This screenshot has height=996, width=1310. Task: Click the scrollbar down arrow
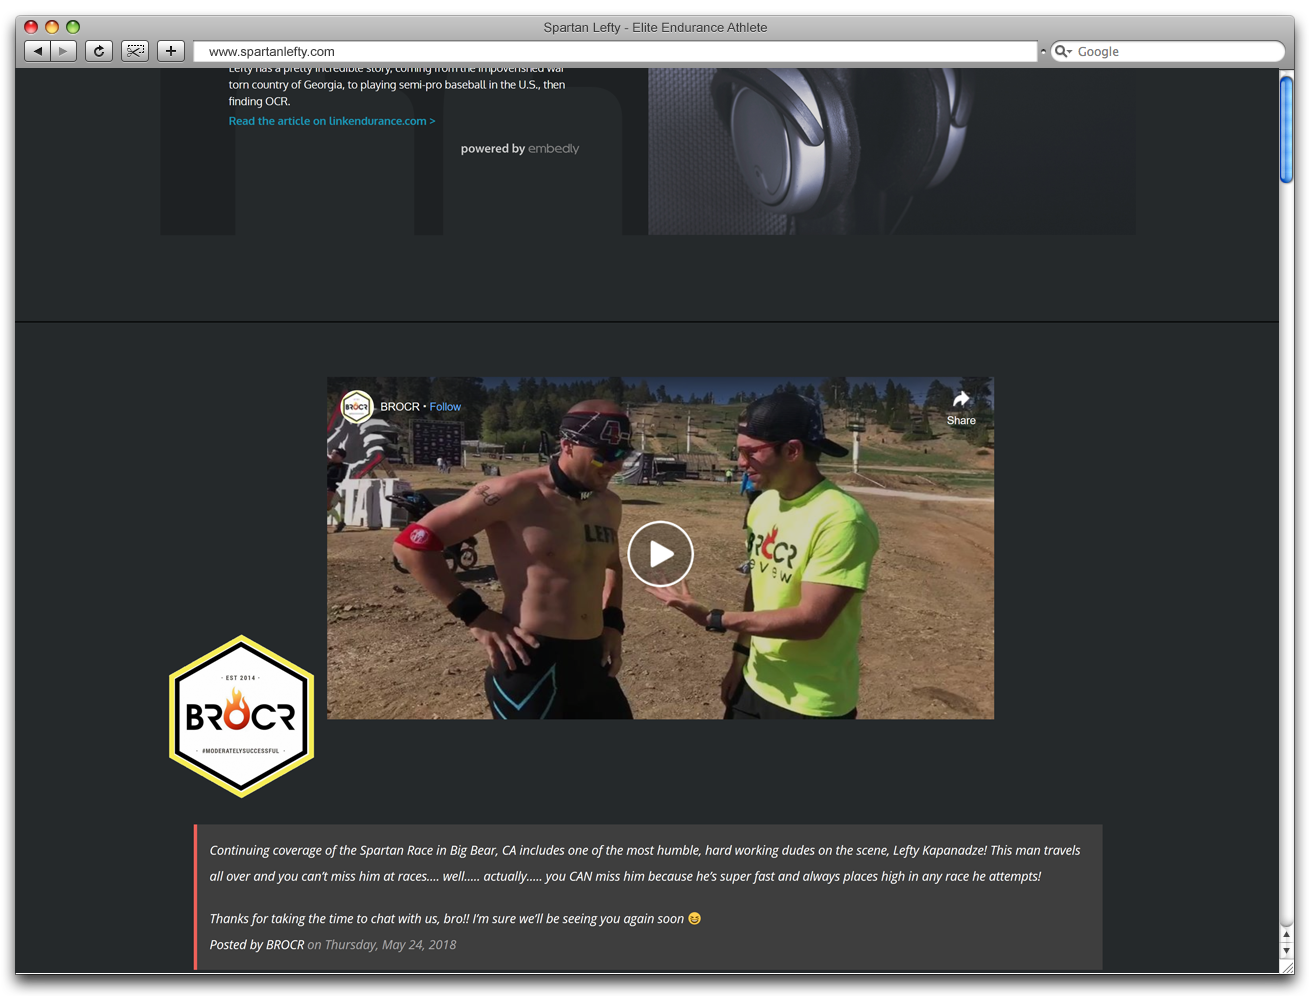pyautogui.click(x=1286, y=951)
